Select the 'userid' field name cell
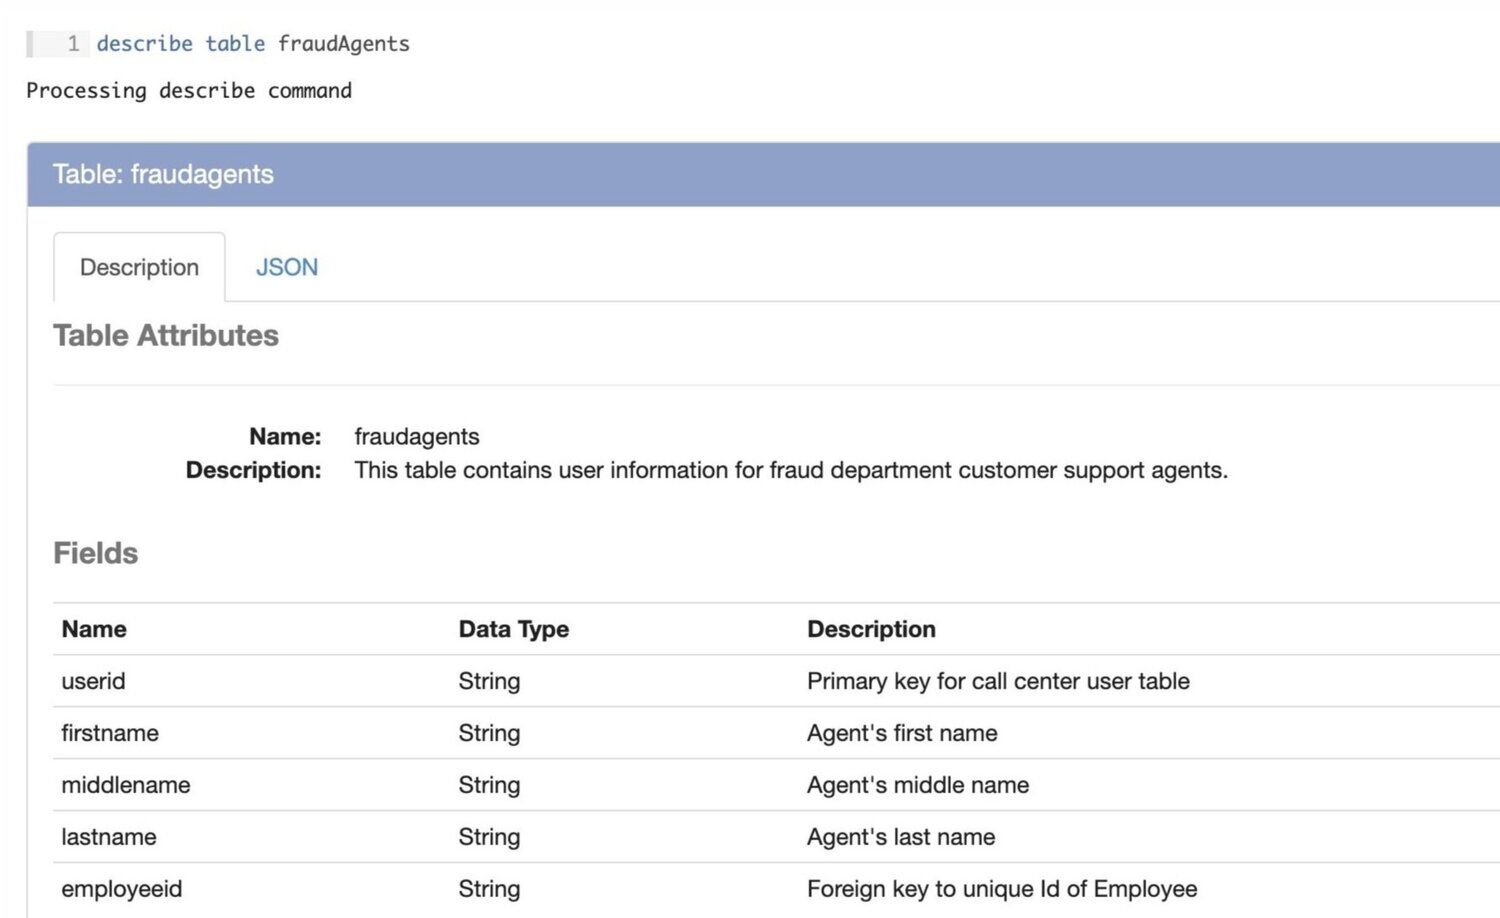 pos(93,681)
